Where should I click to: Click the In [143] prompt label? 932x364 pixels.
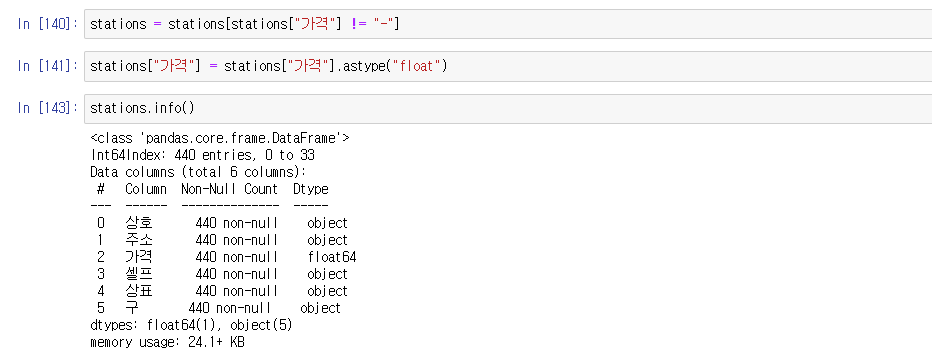click(x=47, y=109)
